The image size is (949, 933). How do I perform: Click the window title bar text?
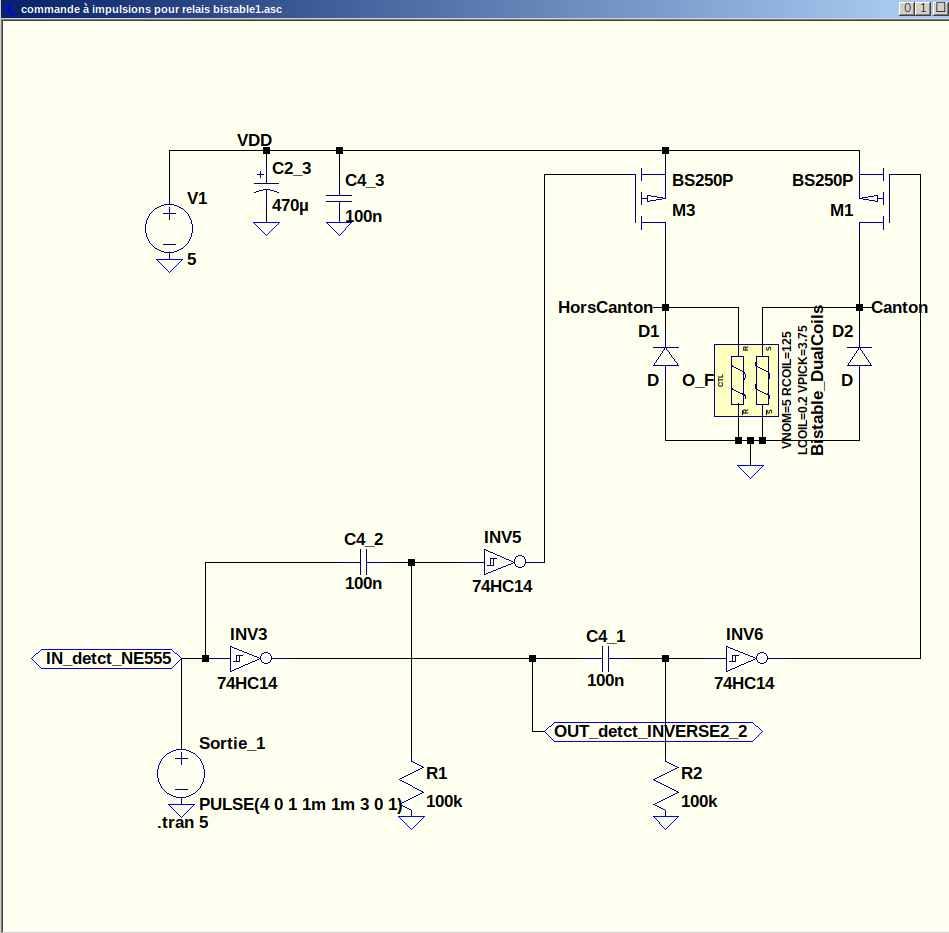151,9
